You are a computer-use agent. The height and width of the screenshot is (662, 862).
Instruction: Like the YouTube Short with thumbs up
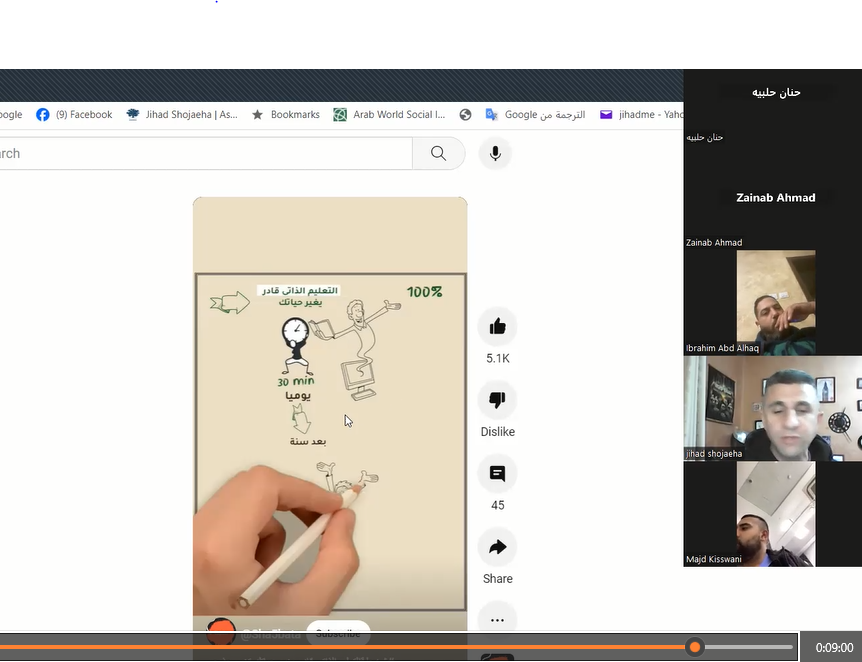coord(497,327)
